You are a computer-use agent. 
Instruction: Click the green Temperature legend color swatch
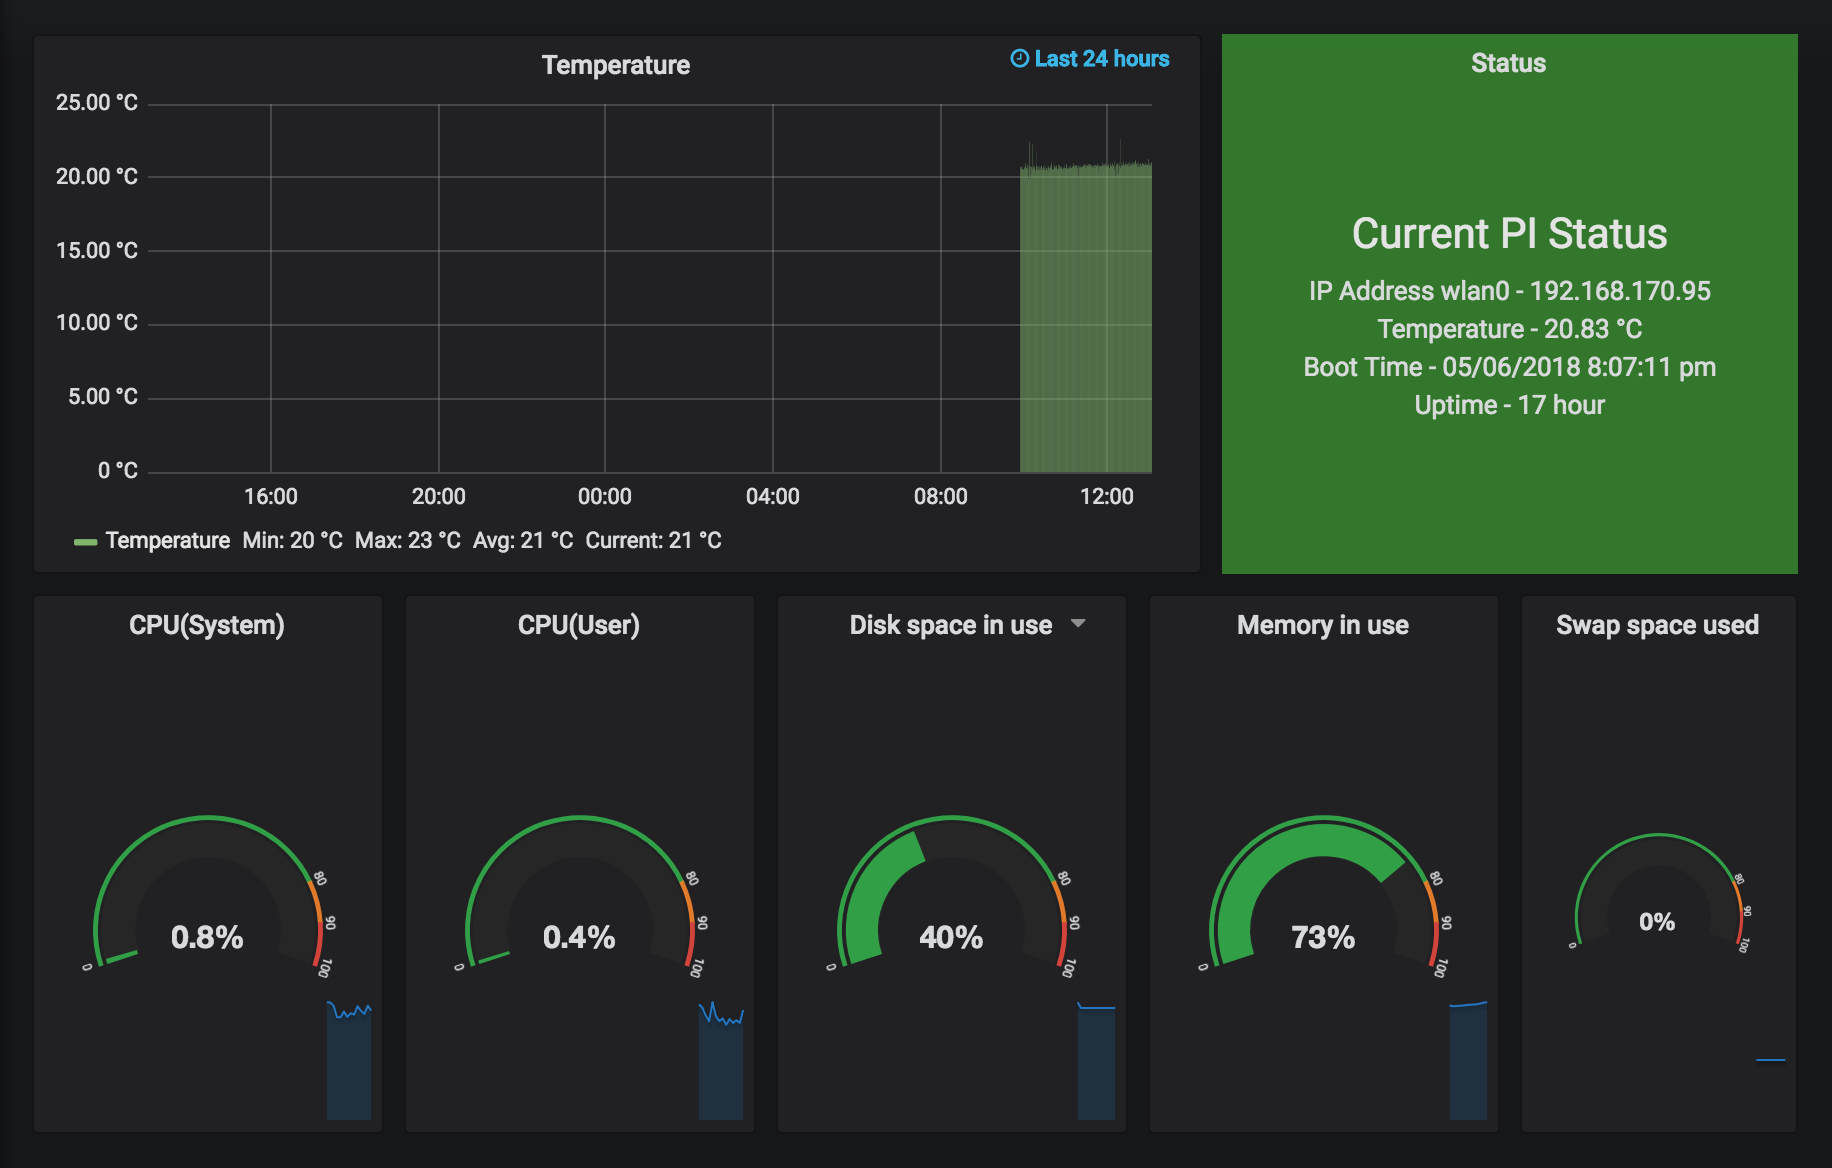(85, 542)
